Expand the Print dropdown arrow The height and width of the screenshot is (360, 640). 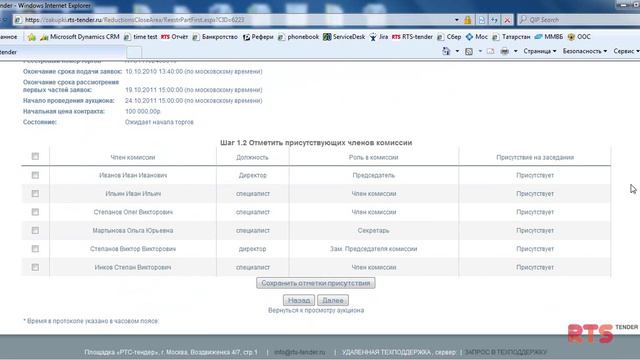tap(516, 51)
